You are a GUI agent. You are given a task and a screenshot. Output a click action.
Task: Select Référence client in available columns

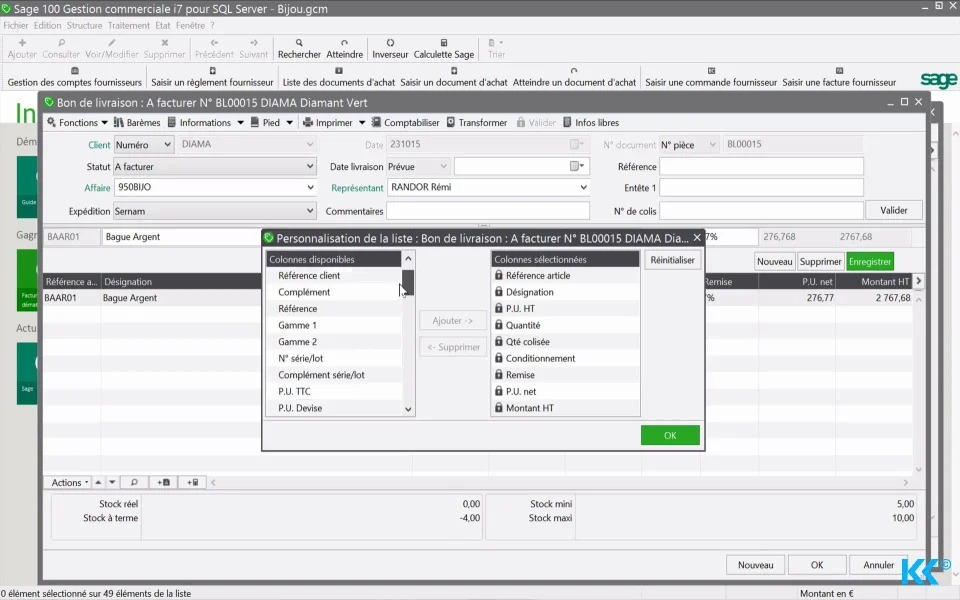pyautogui.click(x=334, y=276)
